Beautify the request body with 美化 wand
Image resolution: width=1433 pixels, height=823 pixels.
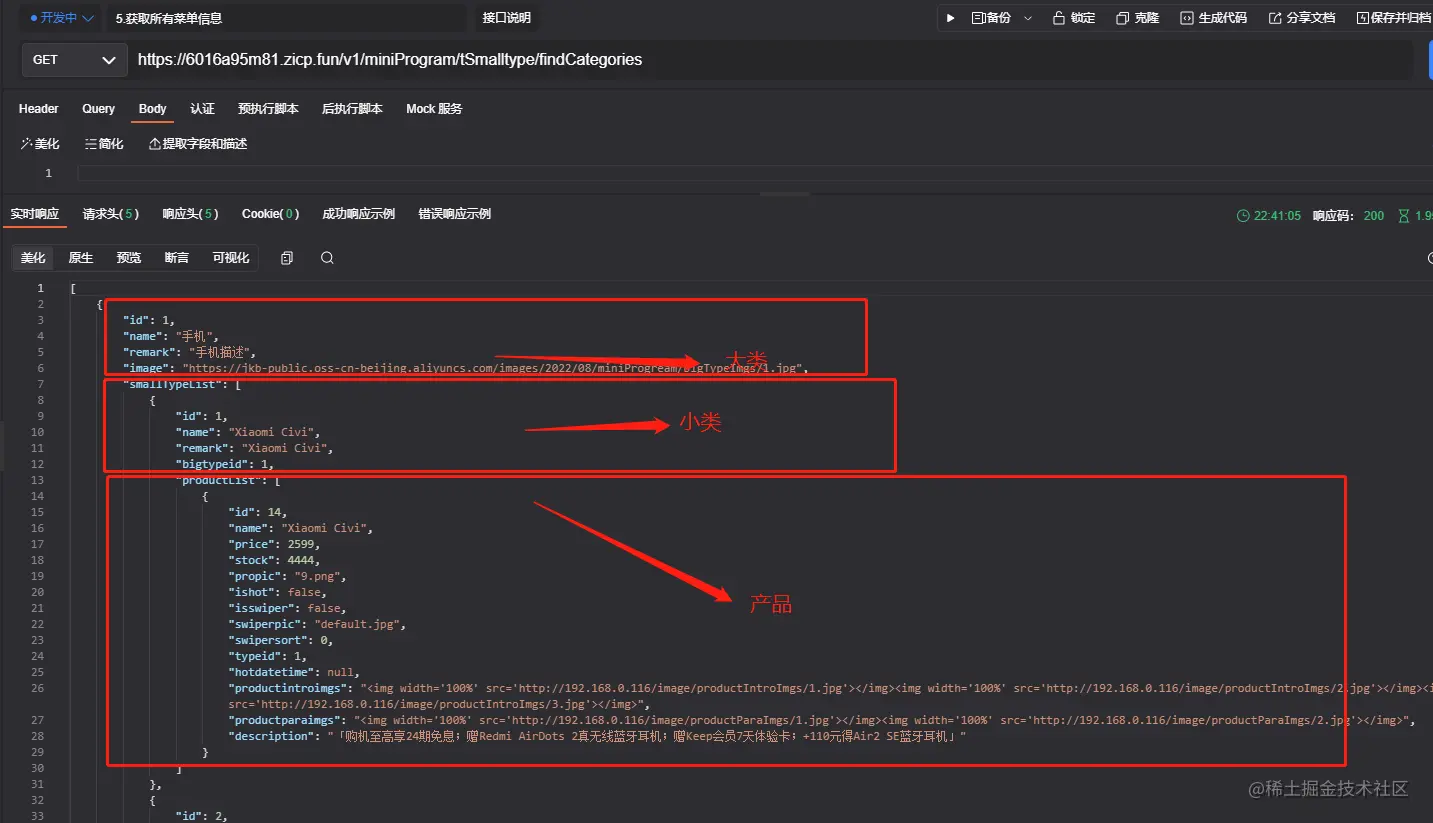[40, 144]
